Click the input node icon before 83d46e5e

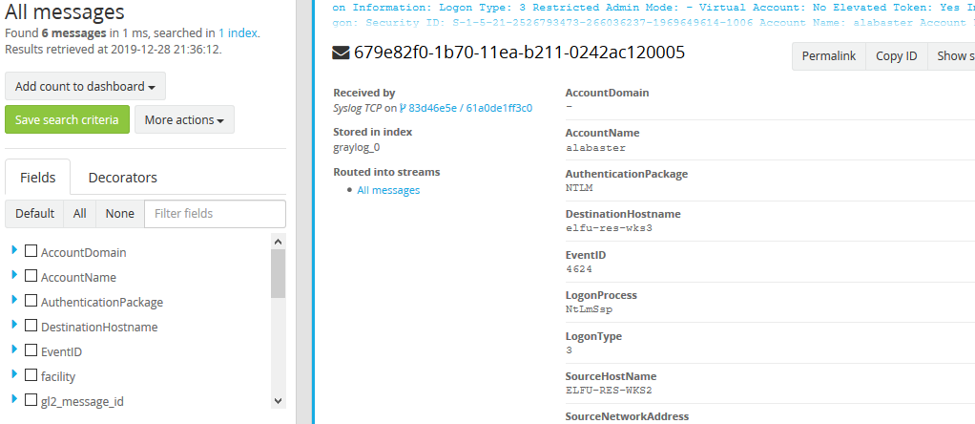pos(403,108)
